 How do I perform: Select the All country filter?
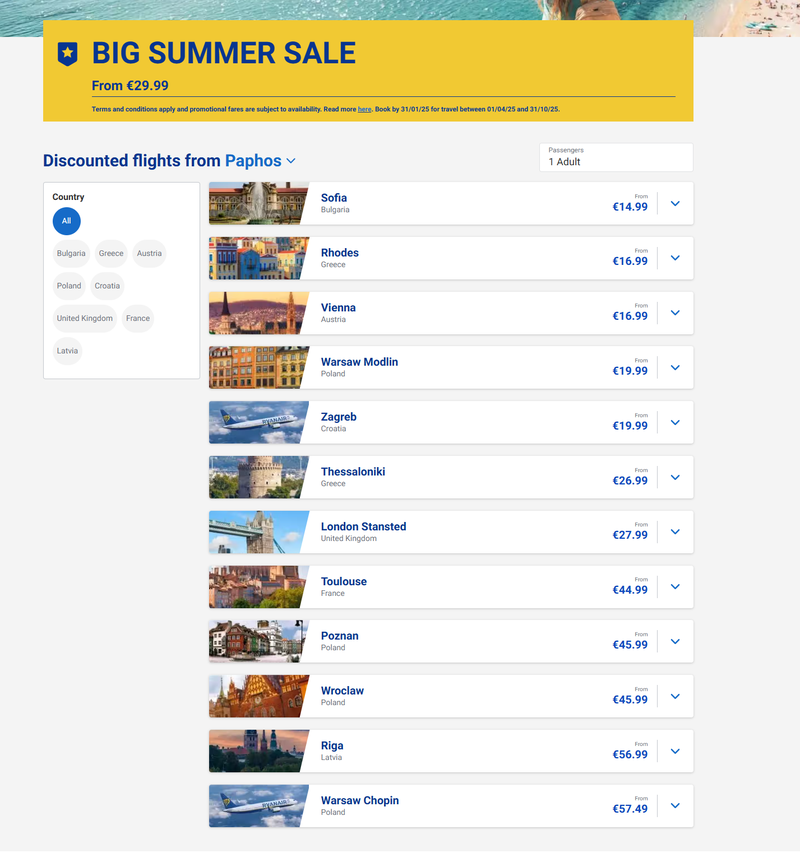point(66,221)
